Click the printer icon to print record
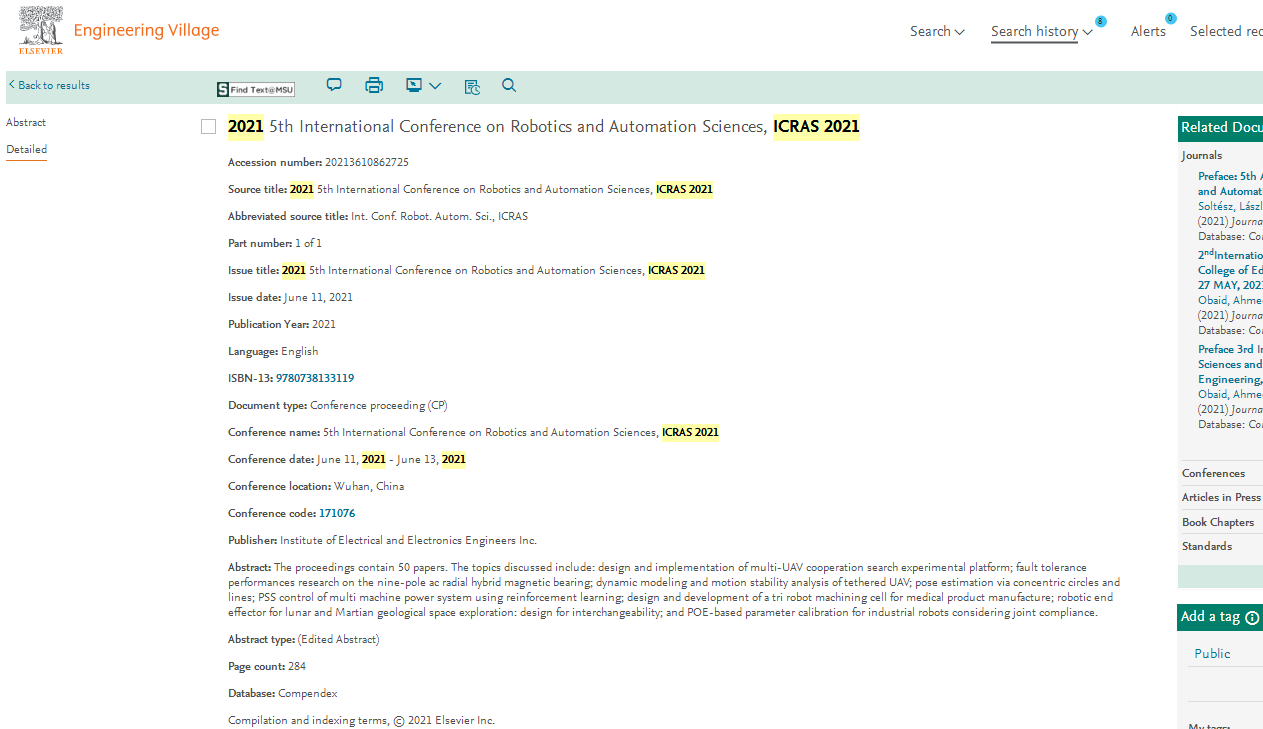This screenshot has width=1263, height=729. [x=374, y=85]
